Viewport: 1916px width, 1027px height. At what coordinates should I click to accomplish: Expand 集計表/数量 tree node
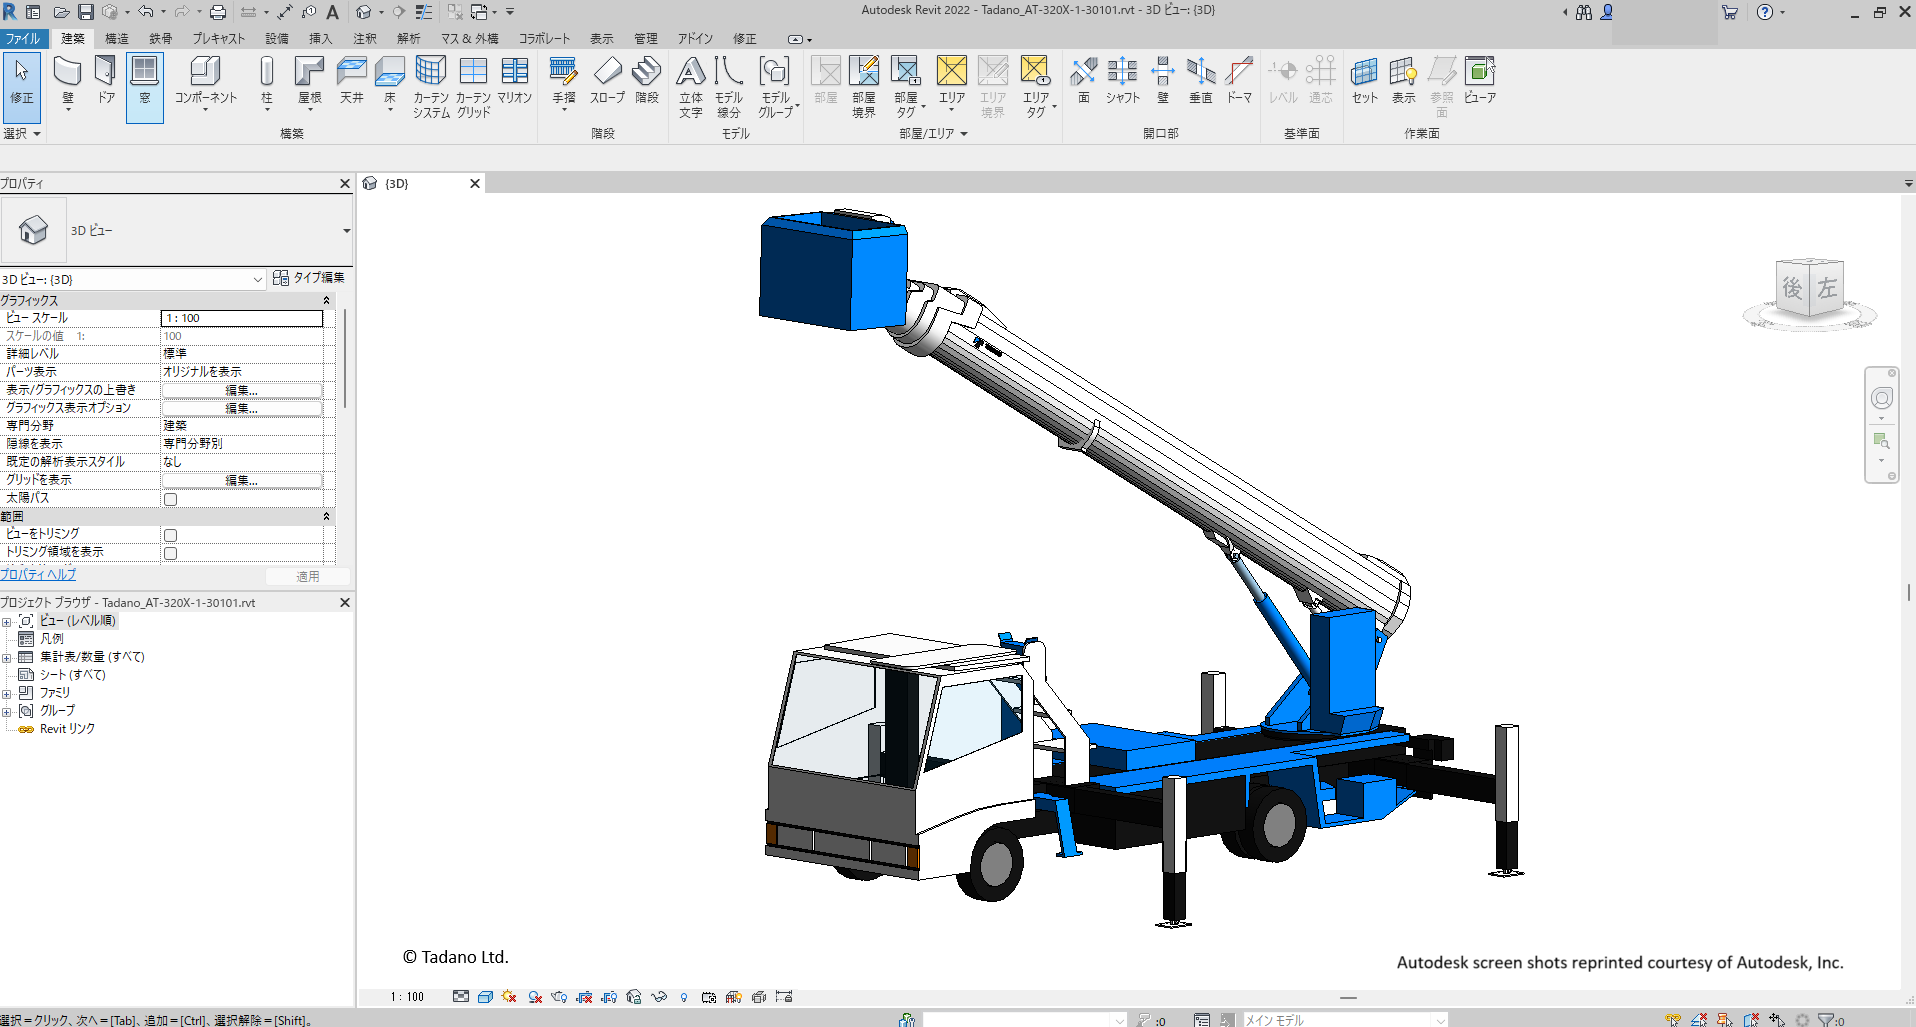click(x=7, y=658)
